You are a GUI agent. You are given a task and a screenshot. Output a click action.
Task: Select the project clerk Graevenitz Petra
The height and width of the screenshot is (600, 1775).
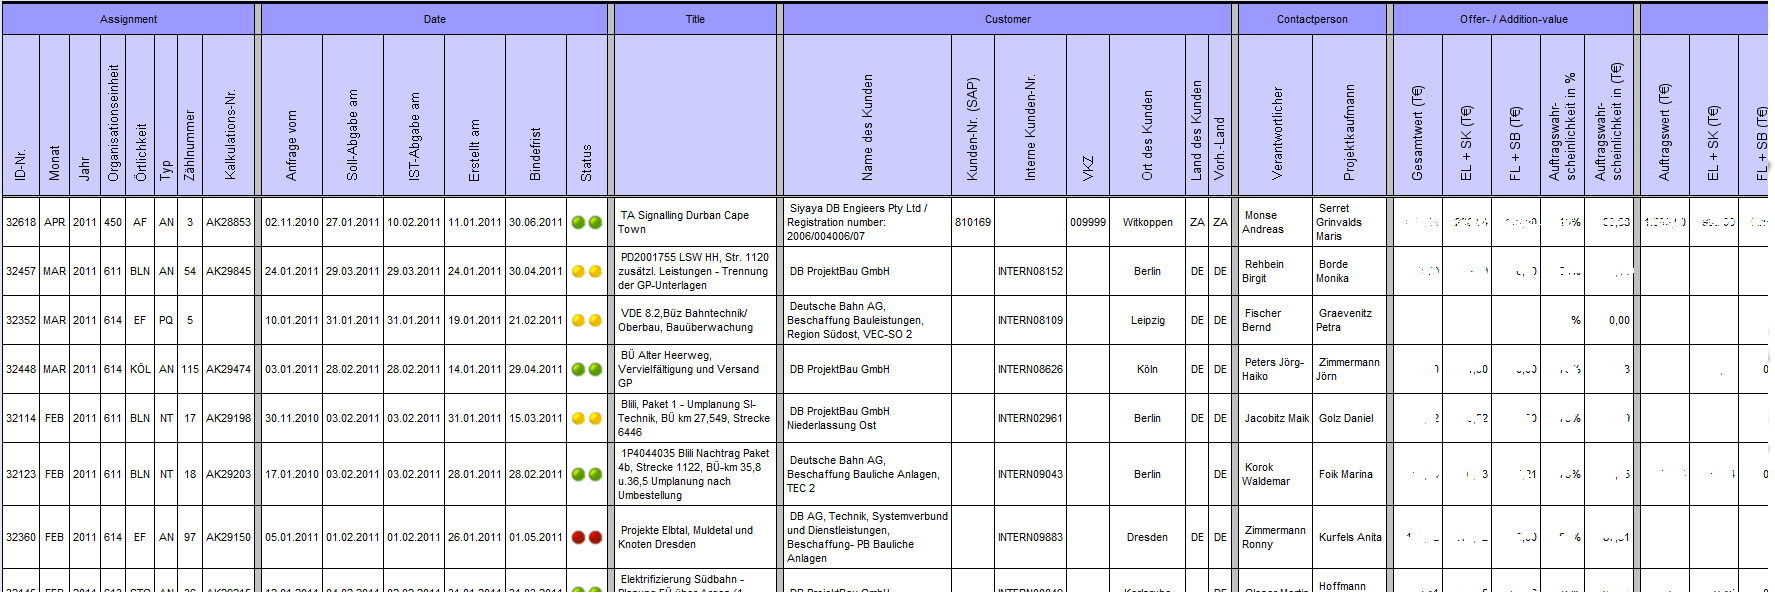tap(1344, 320)
